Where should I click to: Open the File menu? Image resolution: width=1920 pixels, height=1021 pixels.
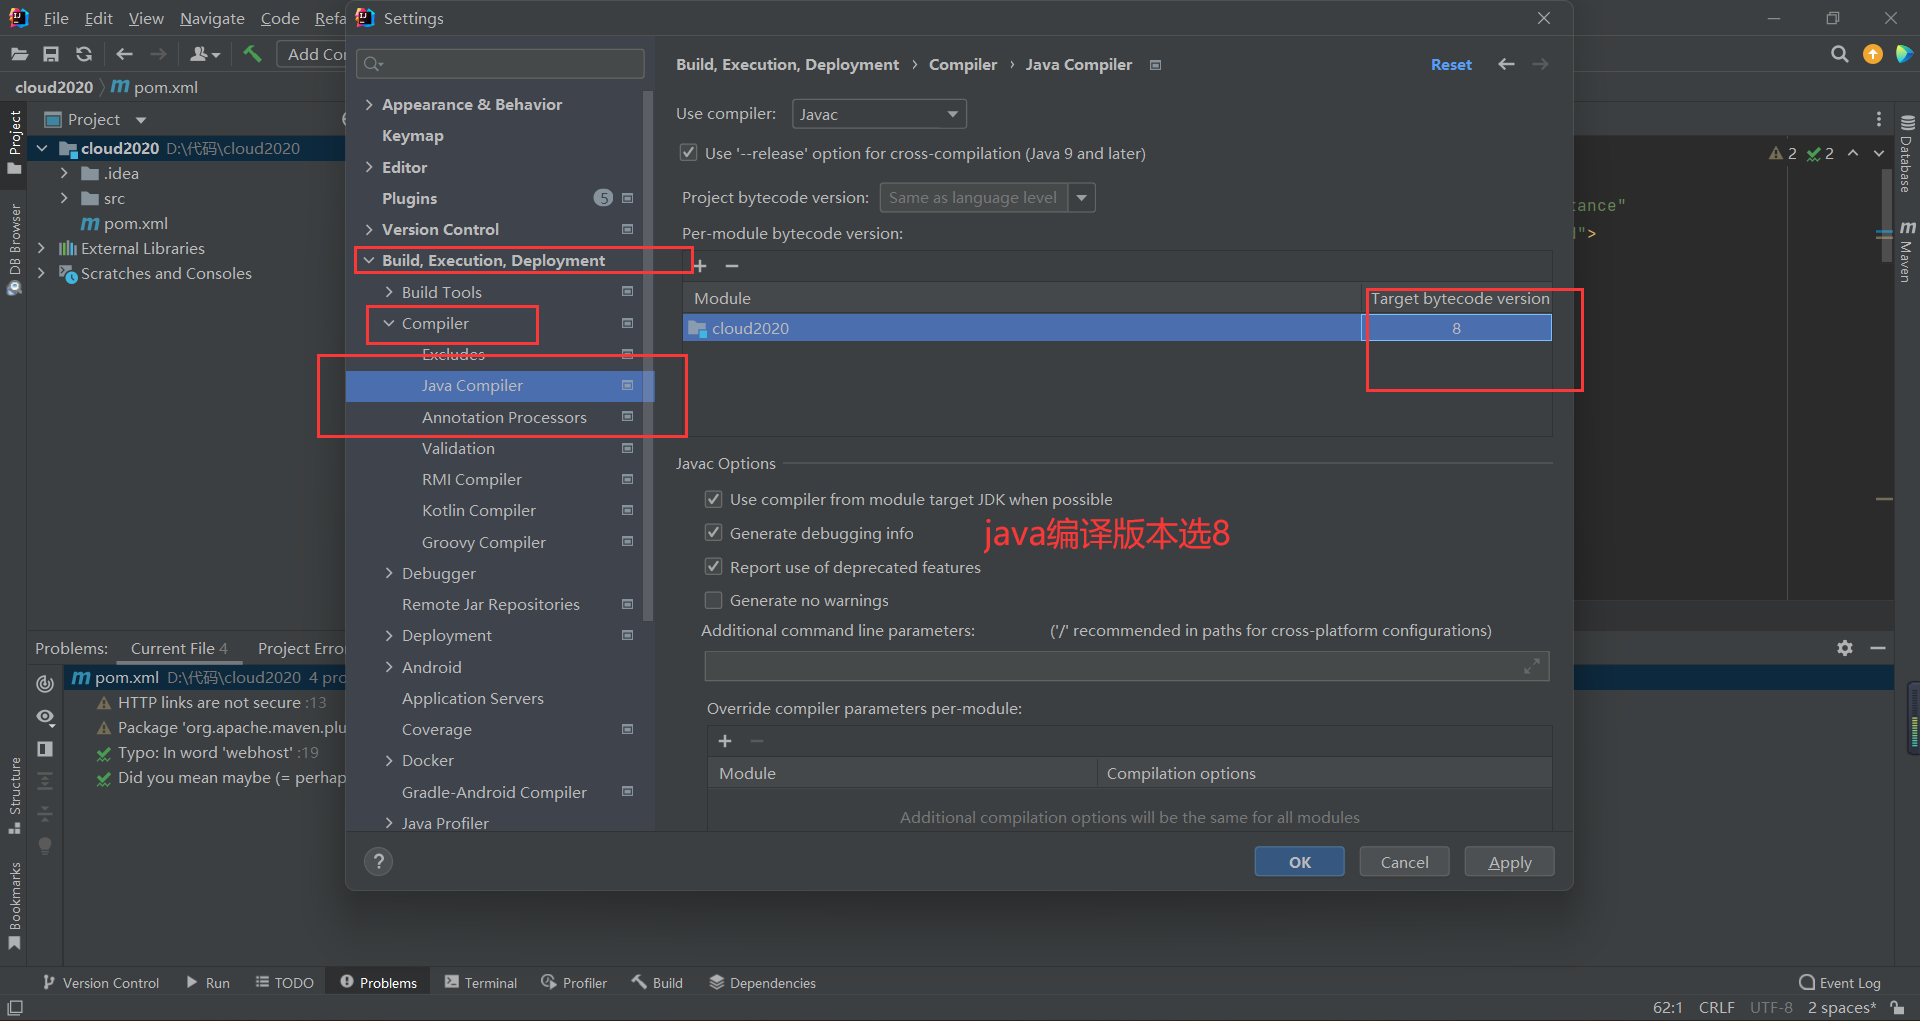[56, 18]
